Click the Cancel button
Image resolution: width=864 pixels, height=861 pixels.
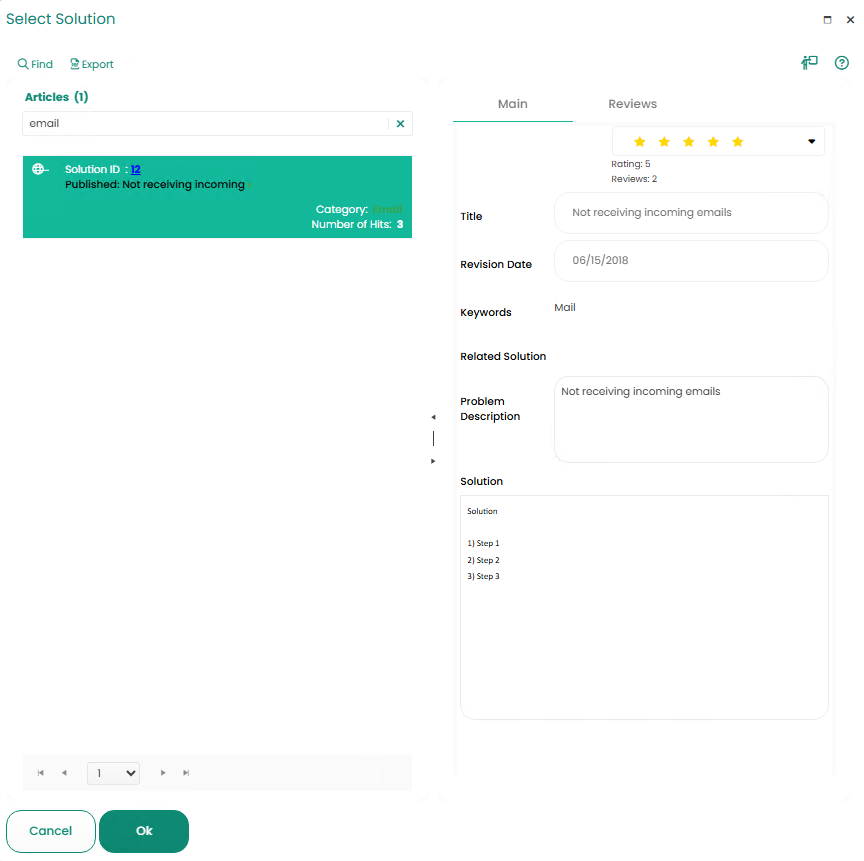tap(51, 831)
